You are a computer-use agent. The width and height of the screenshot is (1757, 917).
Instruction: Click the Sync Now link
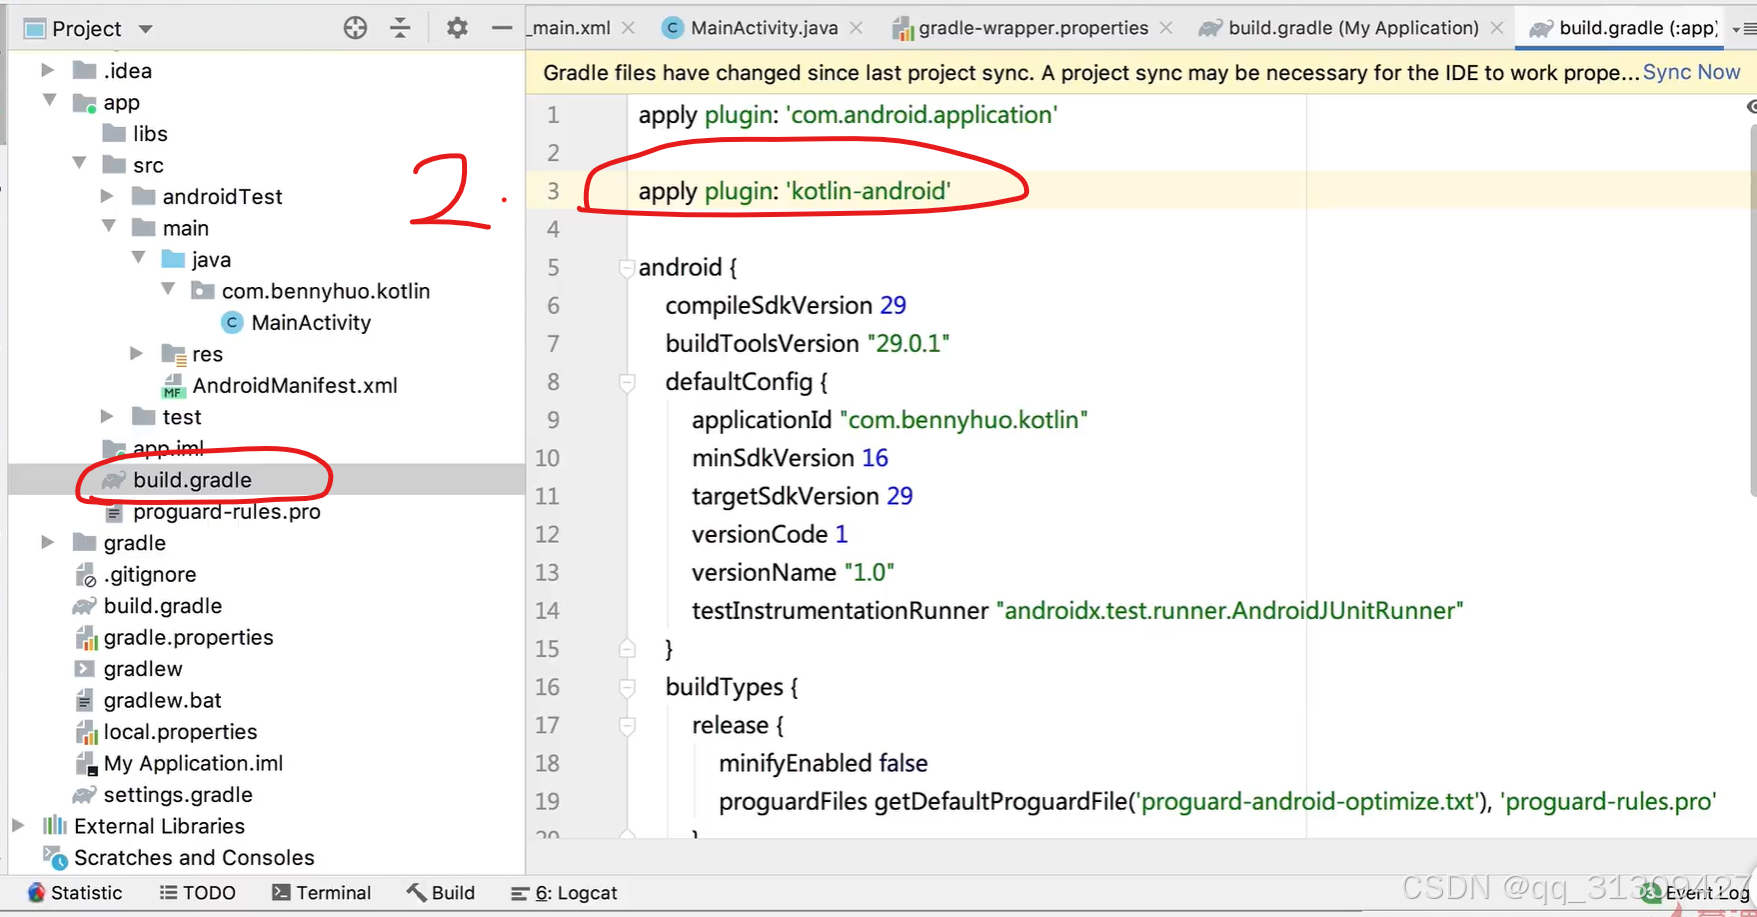click(x=1691, y=71)
